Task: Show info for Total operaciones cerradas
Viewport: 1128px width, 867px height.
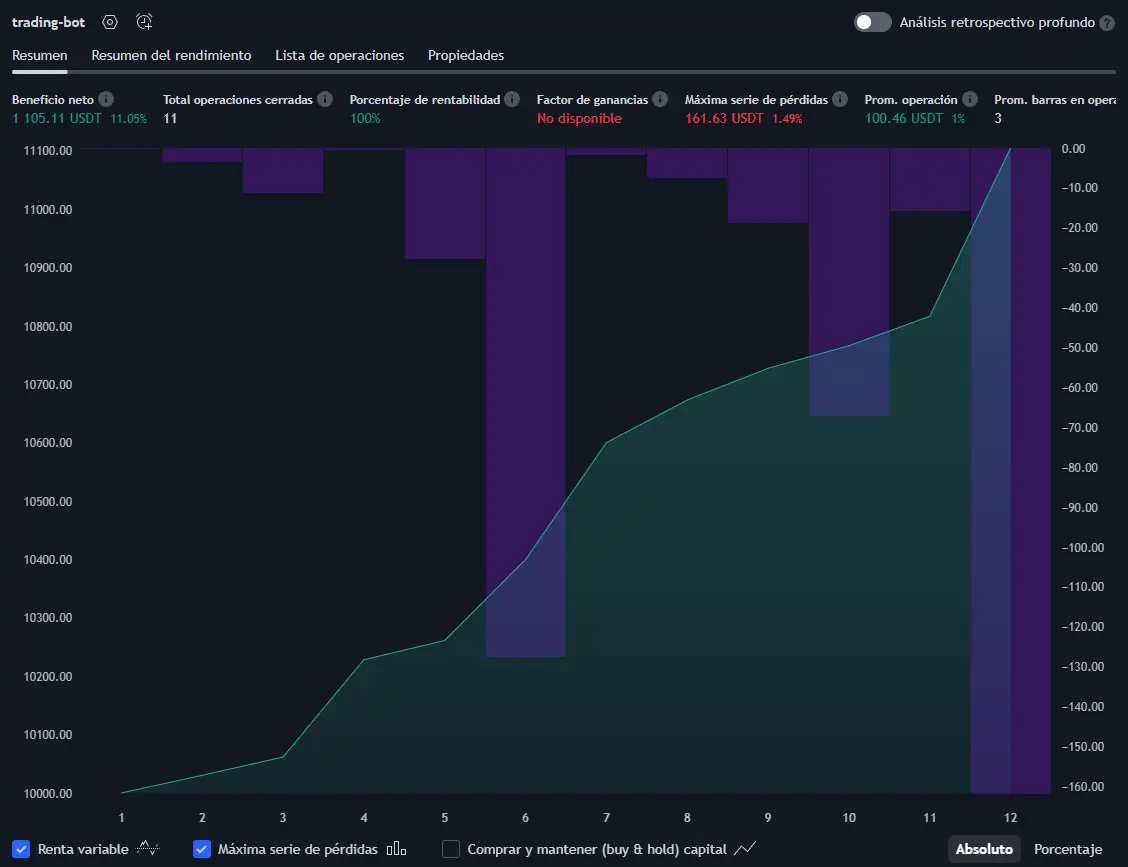Action: [324, 99]
